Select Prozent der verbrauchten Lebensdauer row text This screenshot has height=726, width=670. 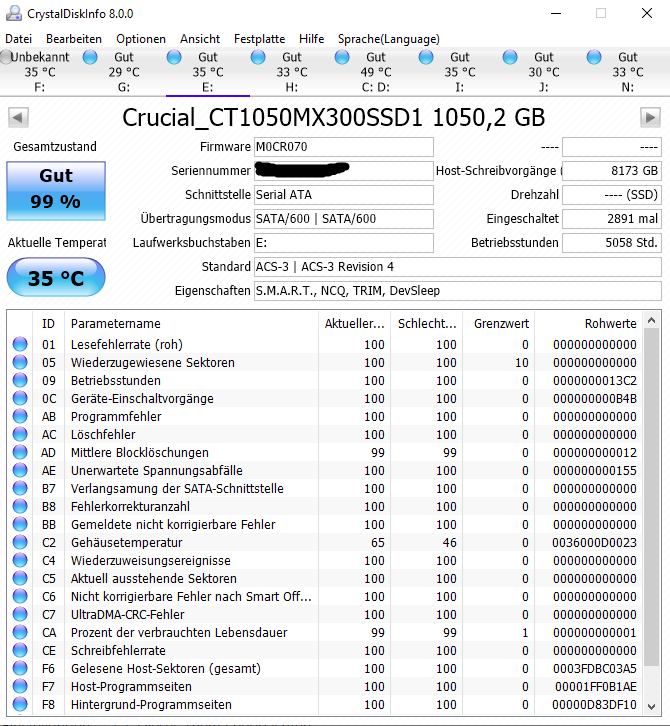click(x=179, y=632)
